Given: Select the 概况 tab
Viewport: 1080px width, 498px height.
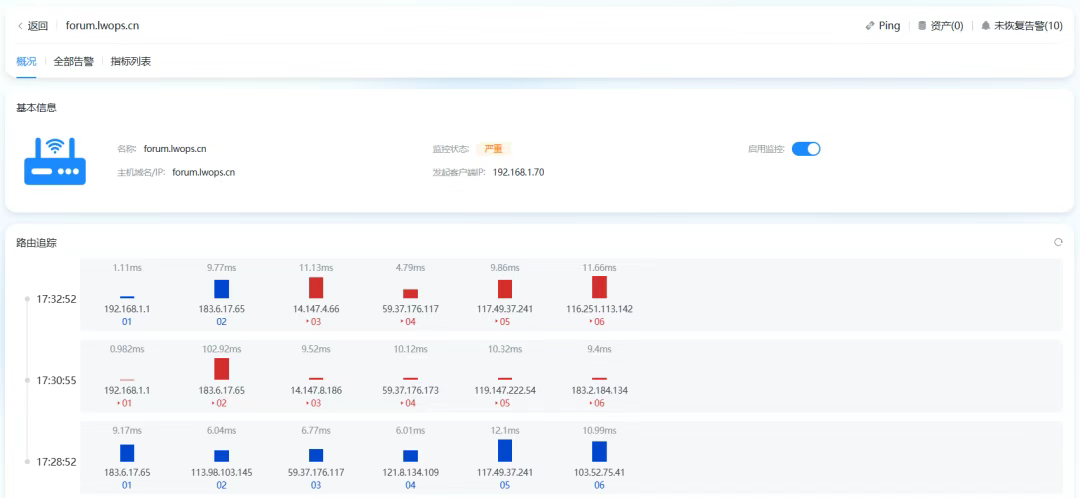Looking at the screenshot, I should (26, 61).
